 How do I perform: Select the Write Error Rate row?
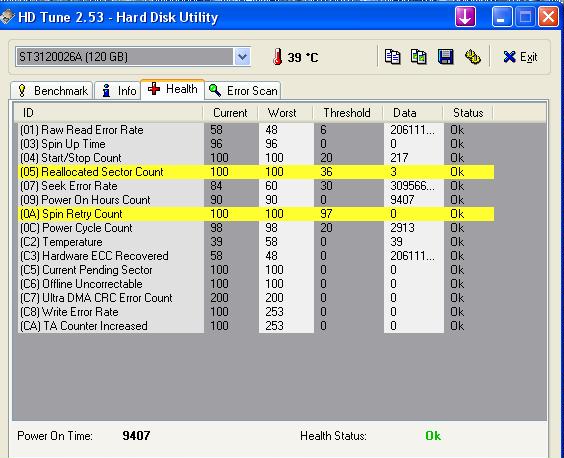256,312
